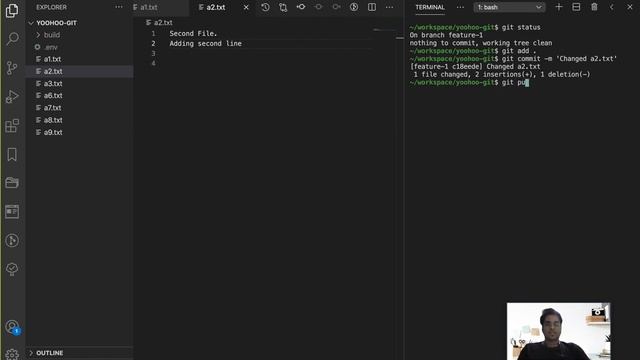Open Explorer more actions ellipsis
The image size is (640, 360).
click(x=119, y=7)
